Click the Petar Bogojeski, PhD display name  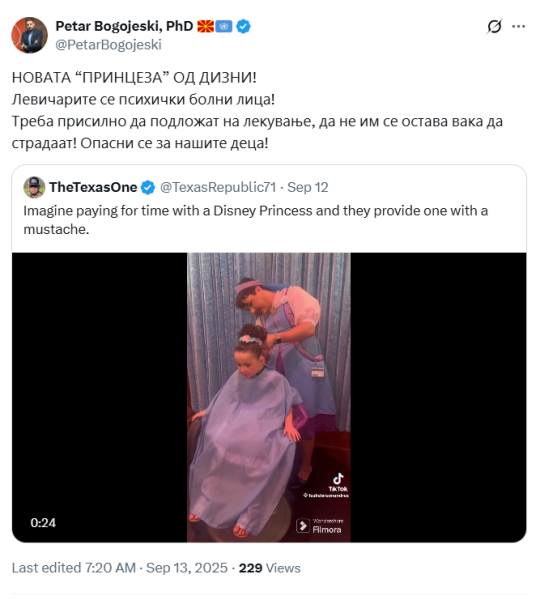click(x=124, y=26)
